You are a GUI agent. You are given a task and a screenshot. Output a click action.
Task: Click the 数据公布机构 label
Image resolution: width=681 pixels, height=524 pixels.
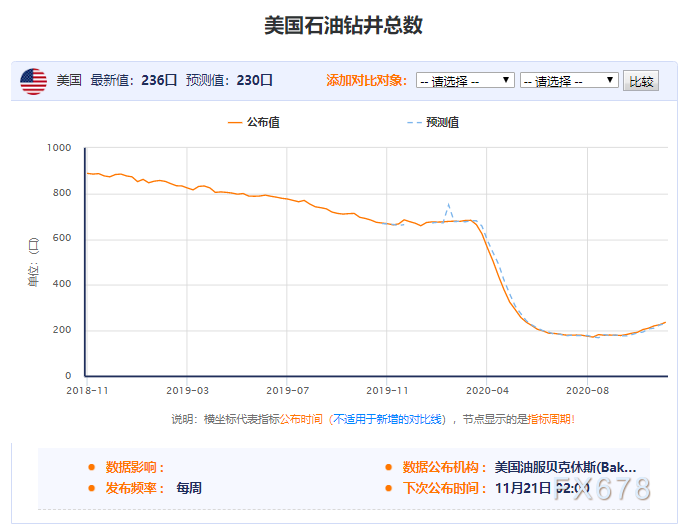click(444, 468)
